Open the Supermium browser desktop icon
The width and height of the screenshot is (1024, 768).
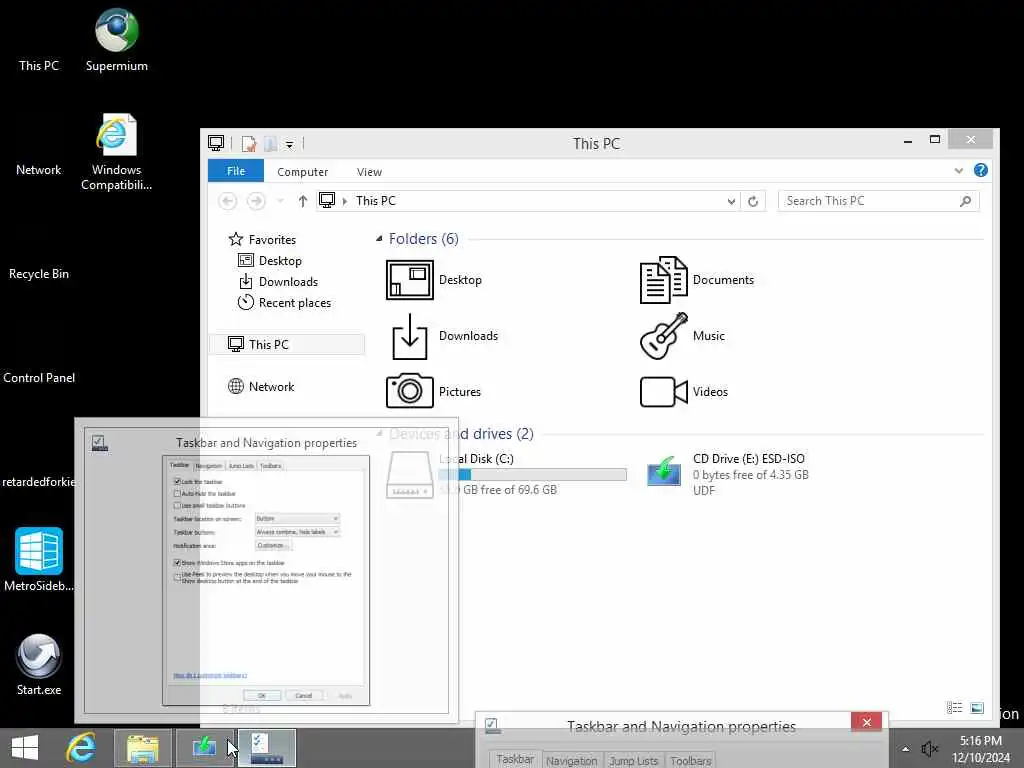point(116,39)
